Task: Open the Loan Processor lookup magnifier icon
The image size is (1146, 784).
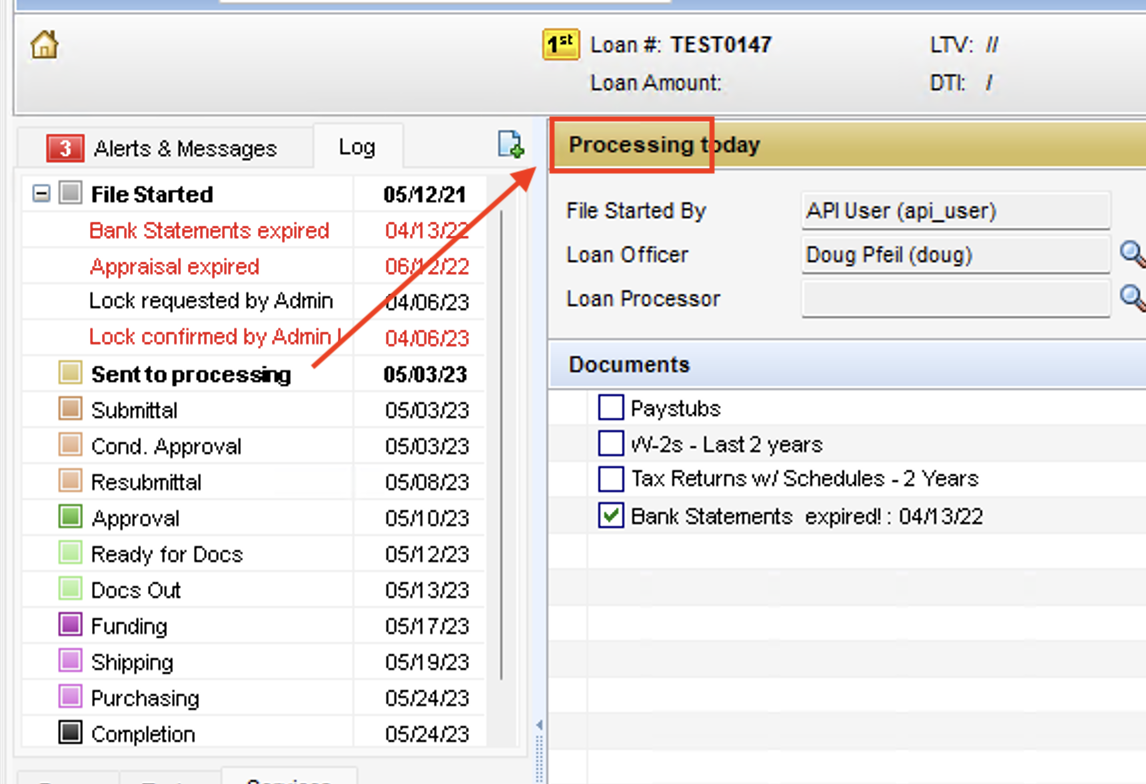Action: click(x=1132, y=298)
